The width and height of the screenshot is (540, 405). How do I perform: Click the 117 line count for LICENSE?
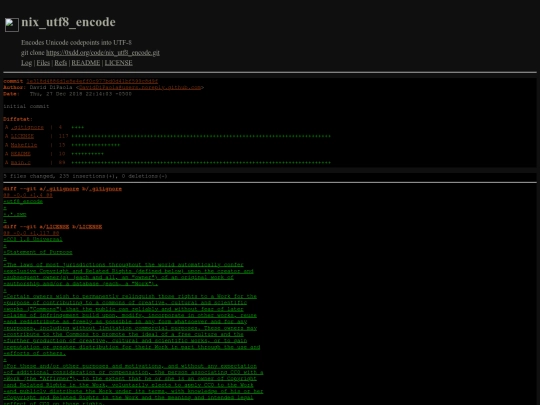[63, 136]
